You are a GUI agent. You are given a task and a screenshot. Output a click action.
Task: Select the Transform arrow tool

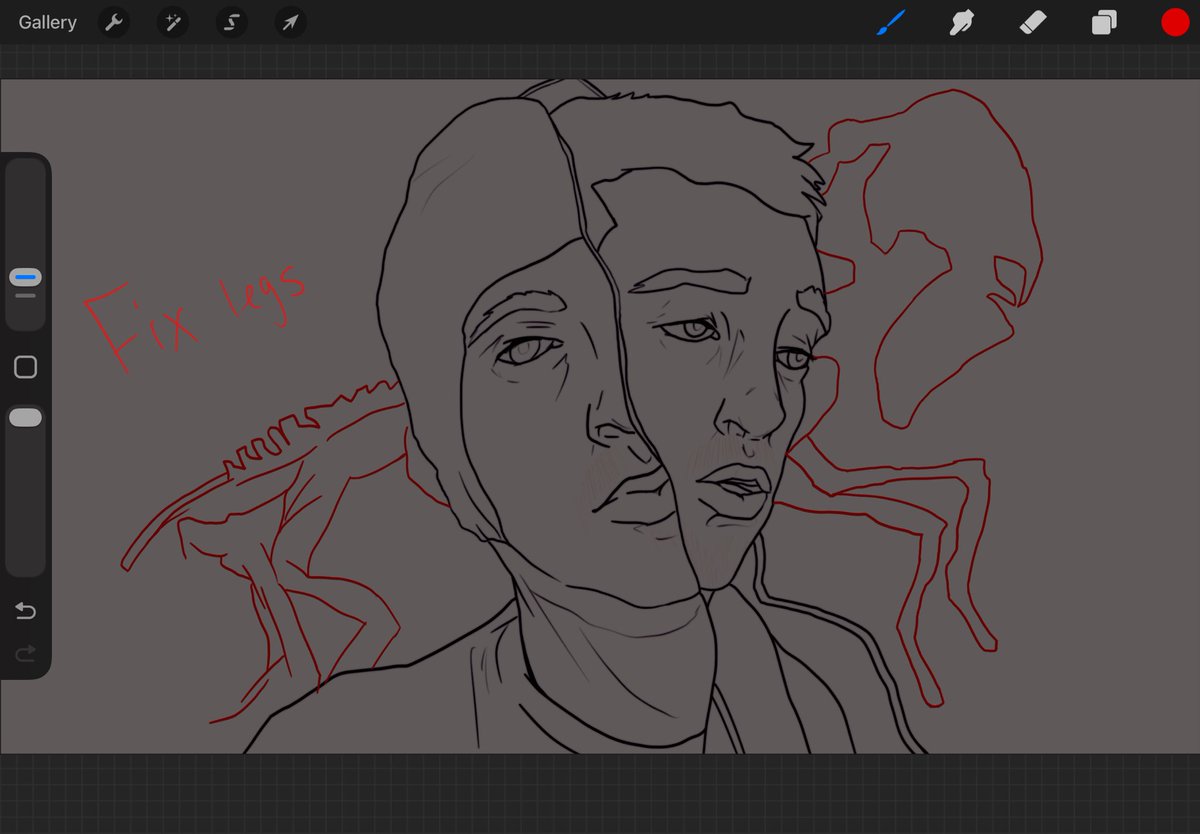coord(289,22)
